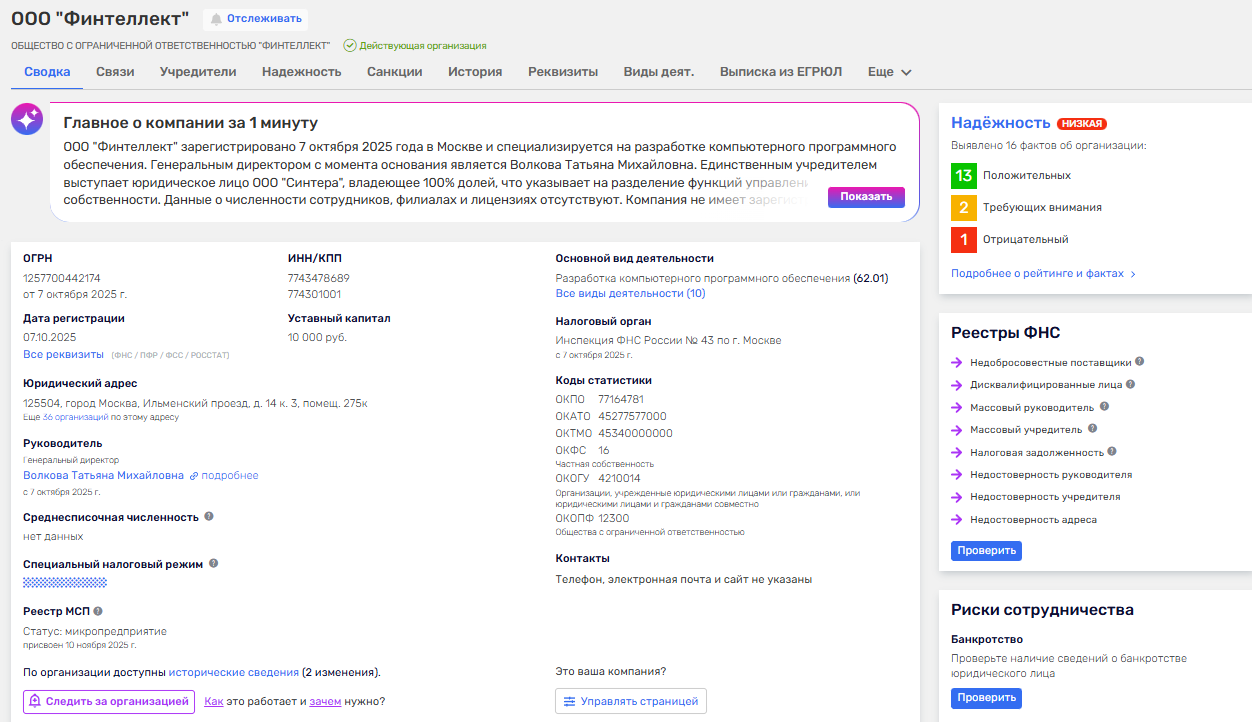Open Подробнее о рейтинге и фактах
Viewport: 1252px width, 722px height.
pos(1043,273)
